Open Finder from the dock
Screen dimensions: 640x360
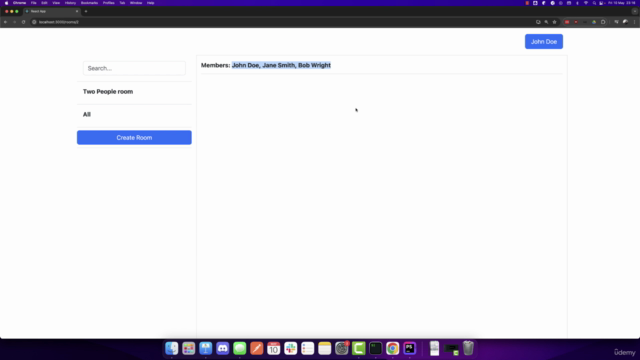coord(172,348)
